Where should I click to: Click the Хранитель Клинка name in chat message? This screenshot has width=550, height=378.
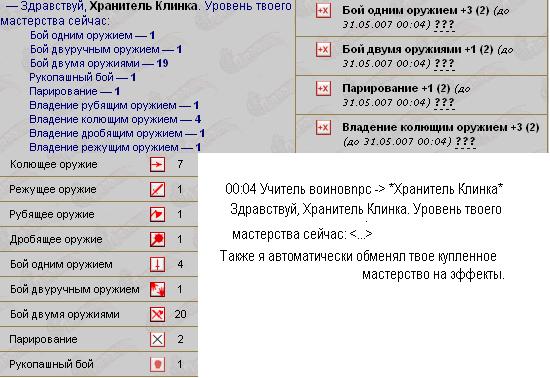coord(446,189)
